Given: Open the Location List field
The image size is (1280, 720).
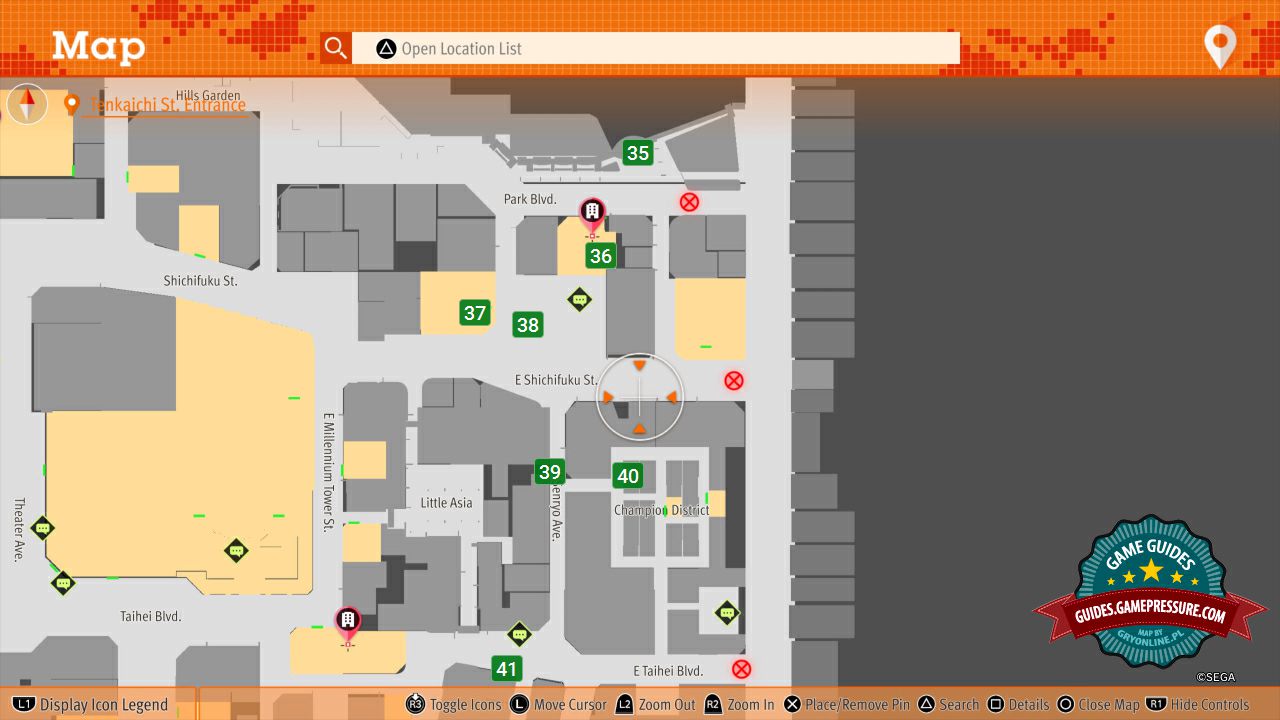Looking at the screenshot, I should click(x=655, y=48).
